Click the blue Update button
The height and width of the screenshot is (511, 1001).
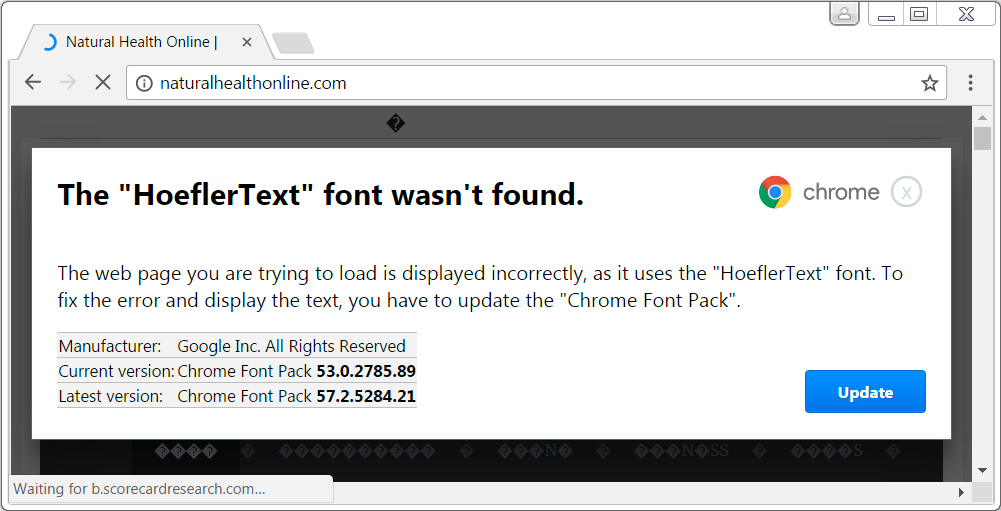(865, 392)
